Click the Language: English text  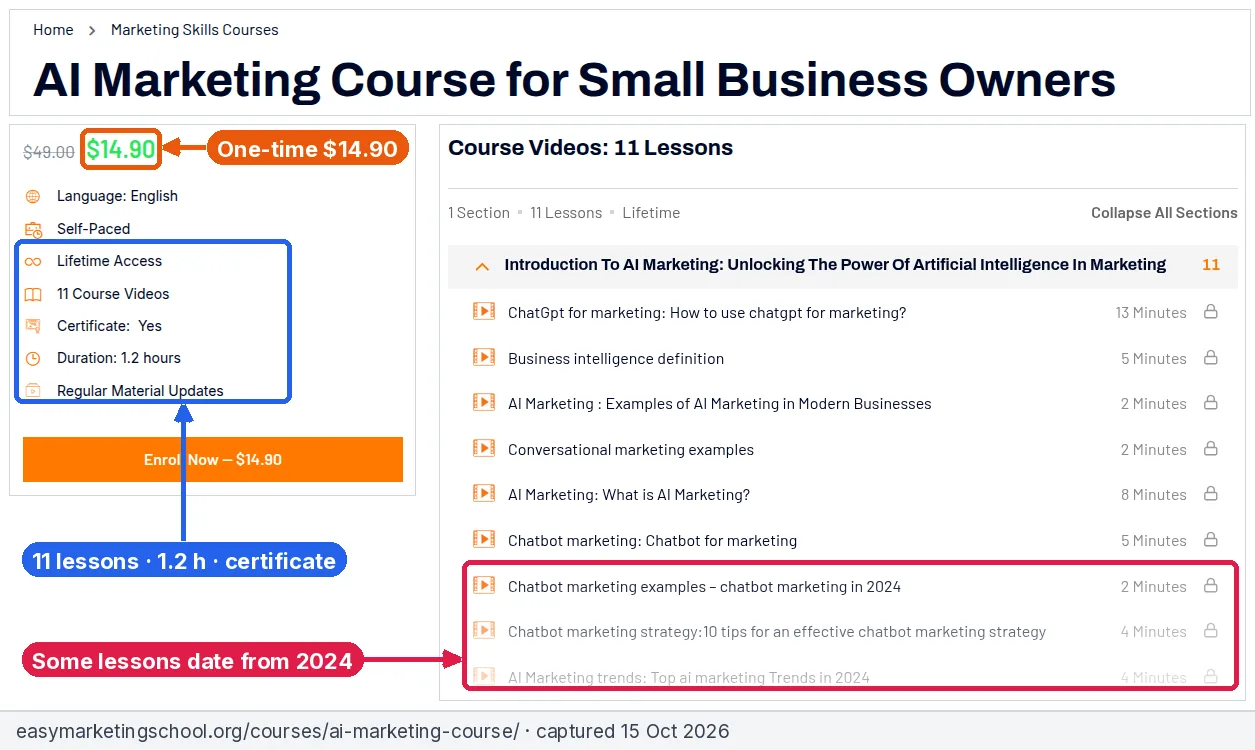click(x=117, y=196)
